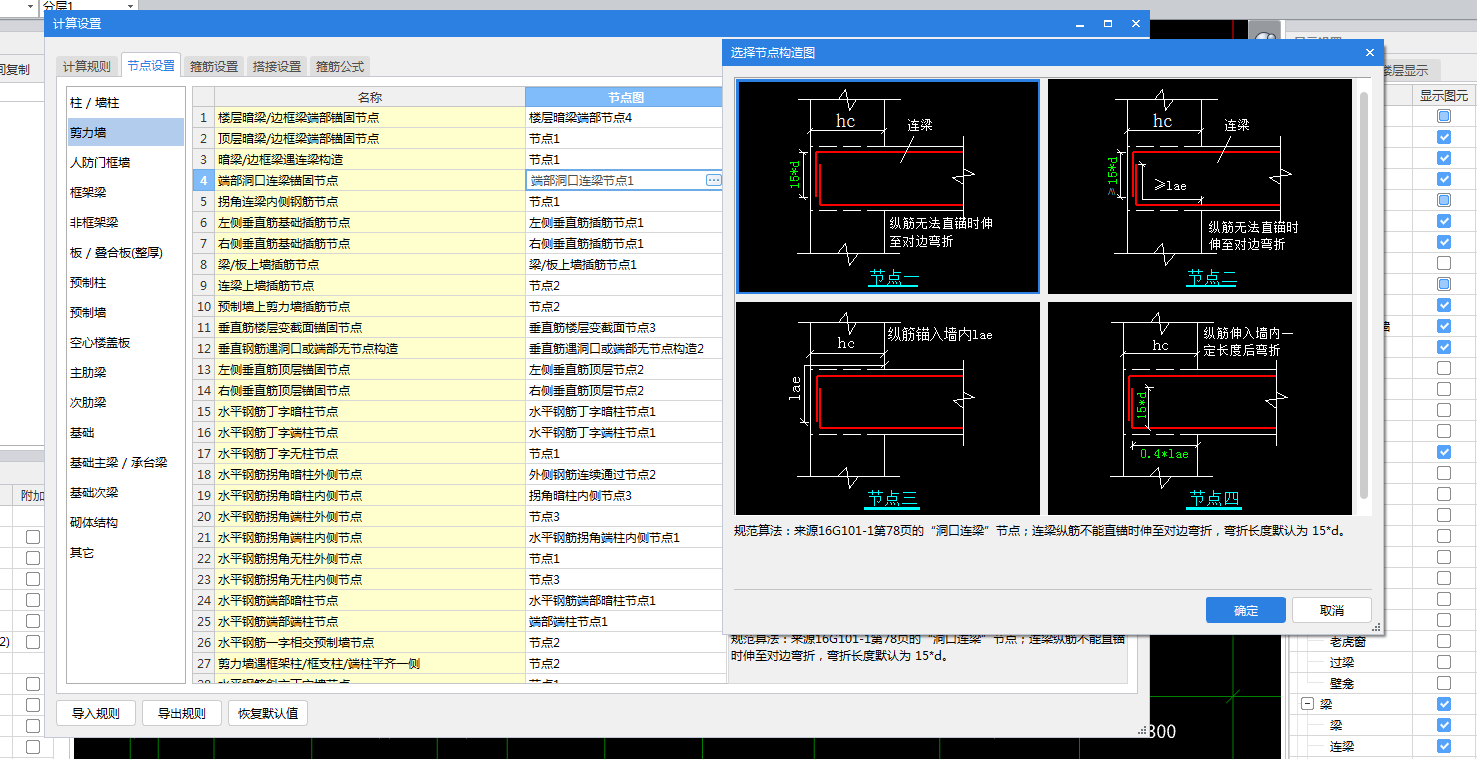This screenshot has height=759, width=1477.
Task: Click the 节点图 column header
Action: coord(626,97)
